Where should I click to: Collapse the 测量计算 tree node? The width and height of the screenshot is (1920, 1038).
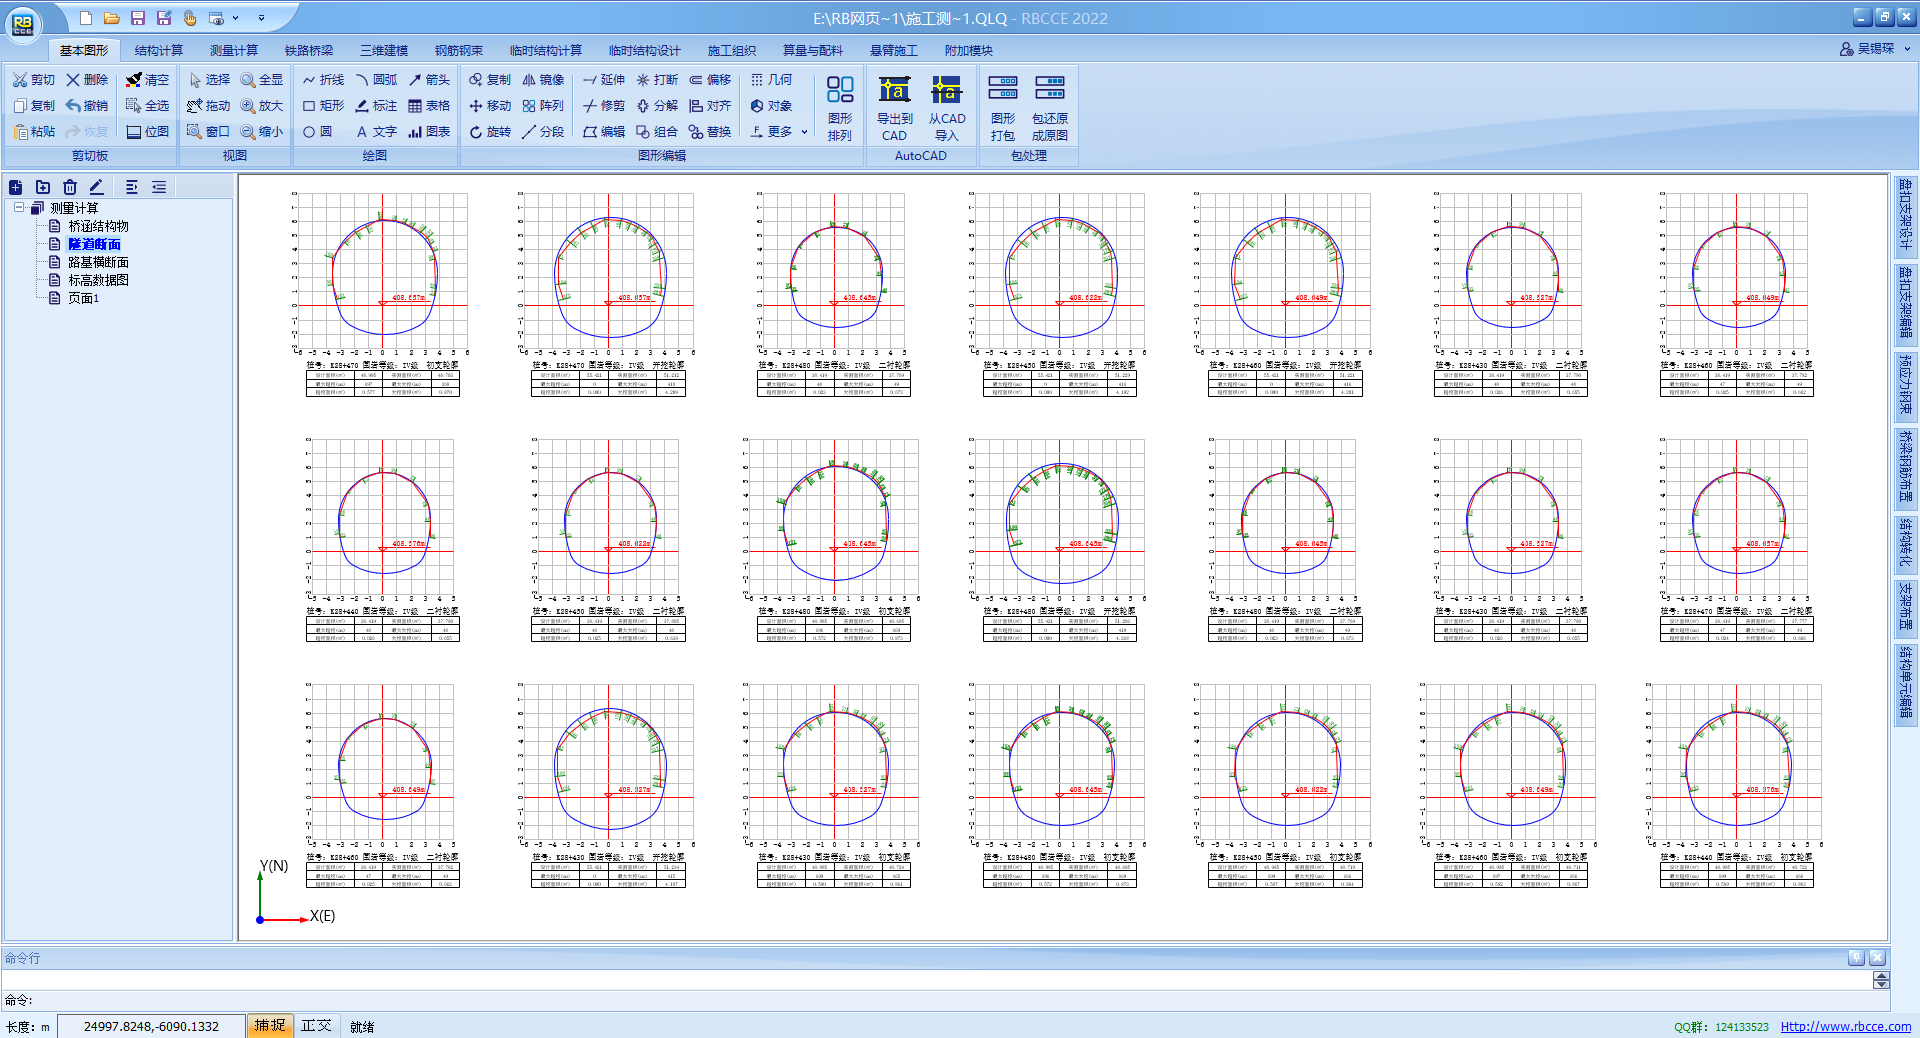pyautogui.click(x=19, y=208)
